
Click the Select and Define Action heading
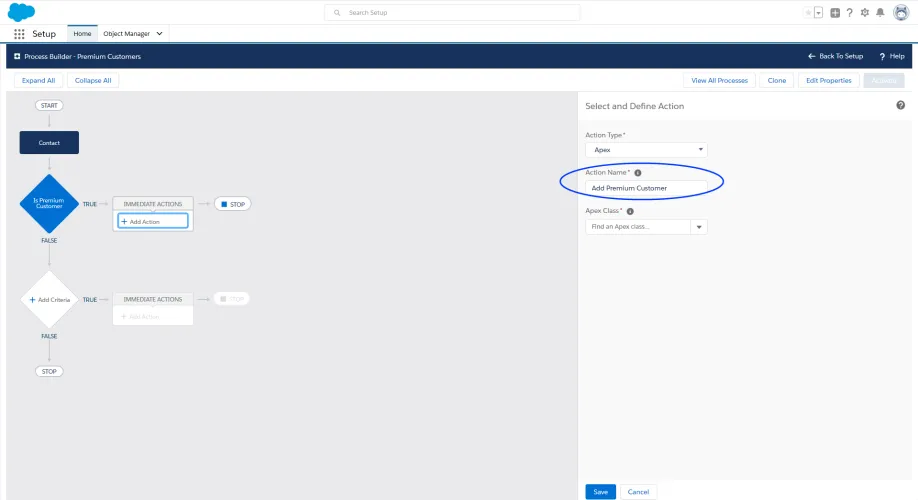[635, 106]
